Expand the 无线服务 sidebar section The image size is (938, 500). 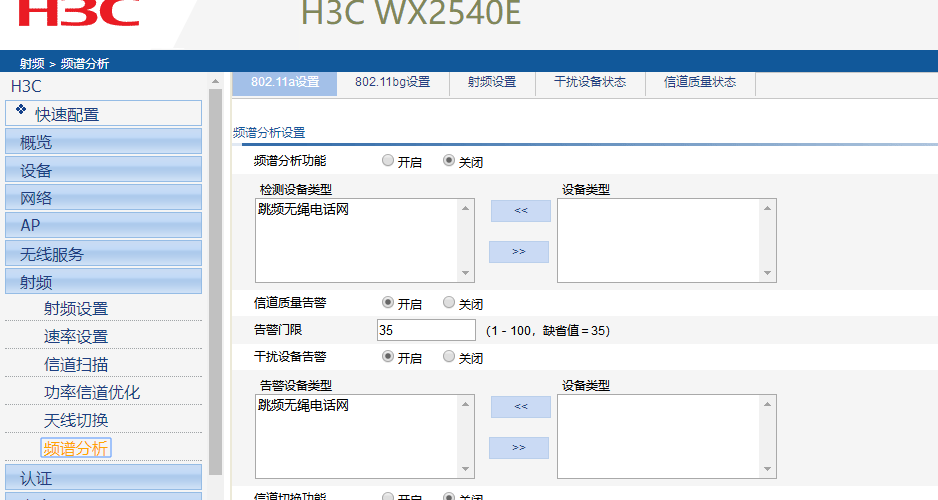pos(103,254)
